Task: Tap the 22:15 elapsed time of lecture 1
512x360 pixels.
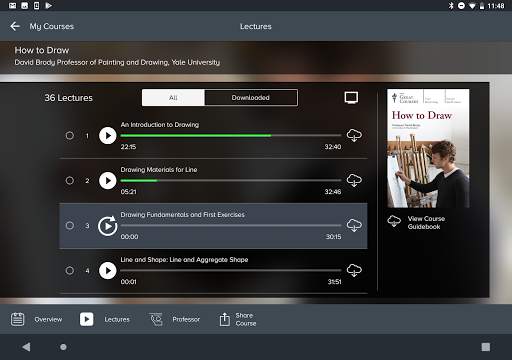Action: [128, 147]
